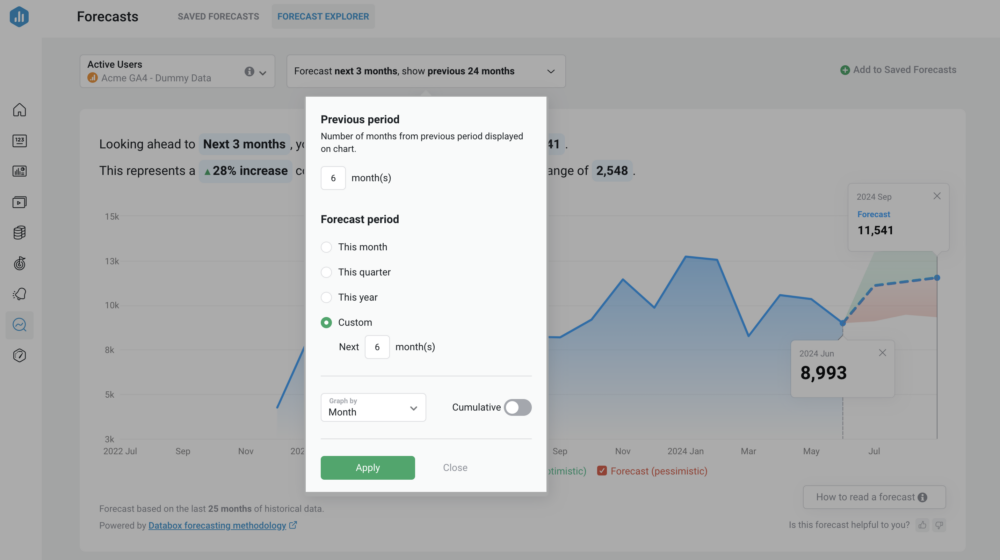Select the Forecasts sidebar icon
This screenshot has width=1000, height=560.
click(20, 325)
